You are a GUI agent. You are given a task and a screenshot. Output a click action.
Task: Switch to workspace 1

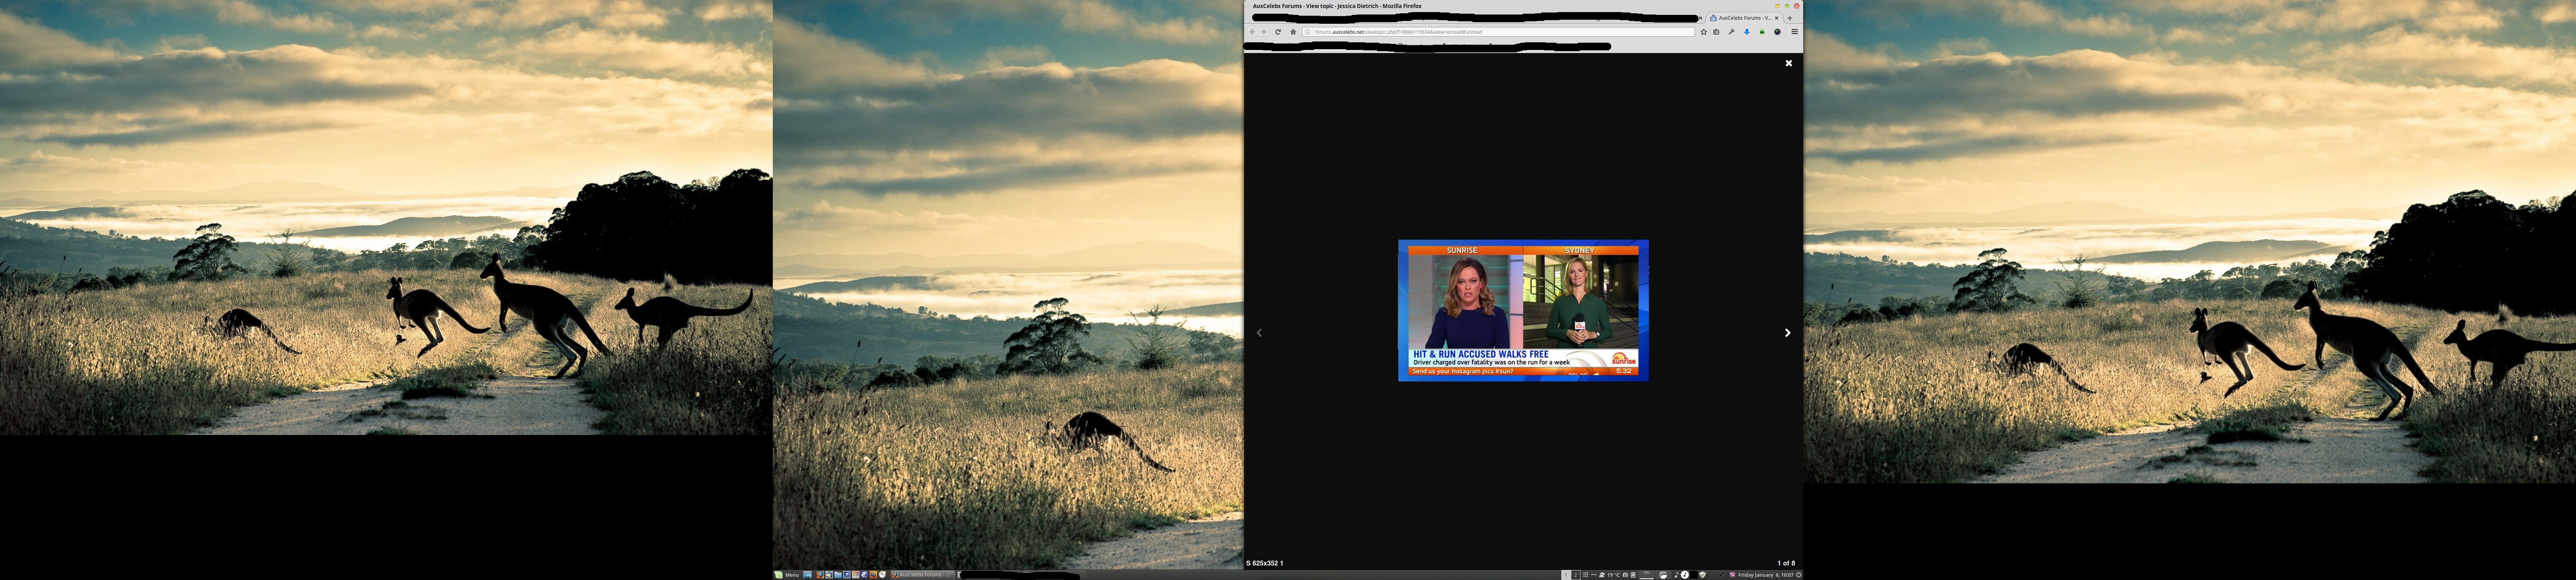pyautogui.click(x=1566, y=575)
